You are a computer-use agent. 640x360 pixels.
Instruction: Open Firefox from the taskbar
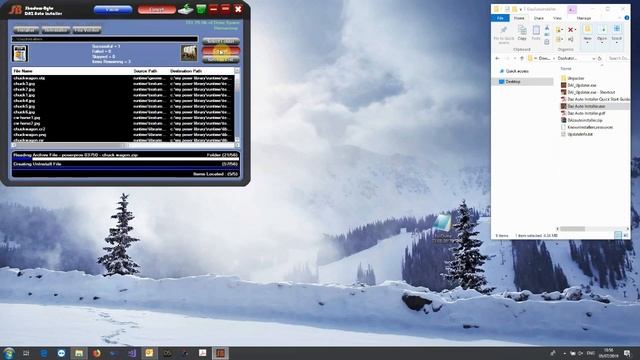click(96, 353)
